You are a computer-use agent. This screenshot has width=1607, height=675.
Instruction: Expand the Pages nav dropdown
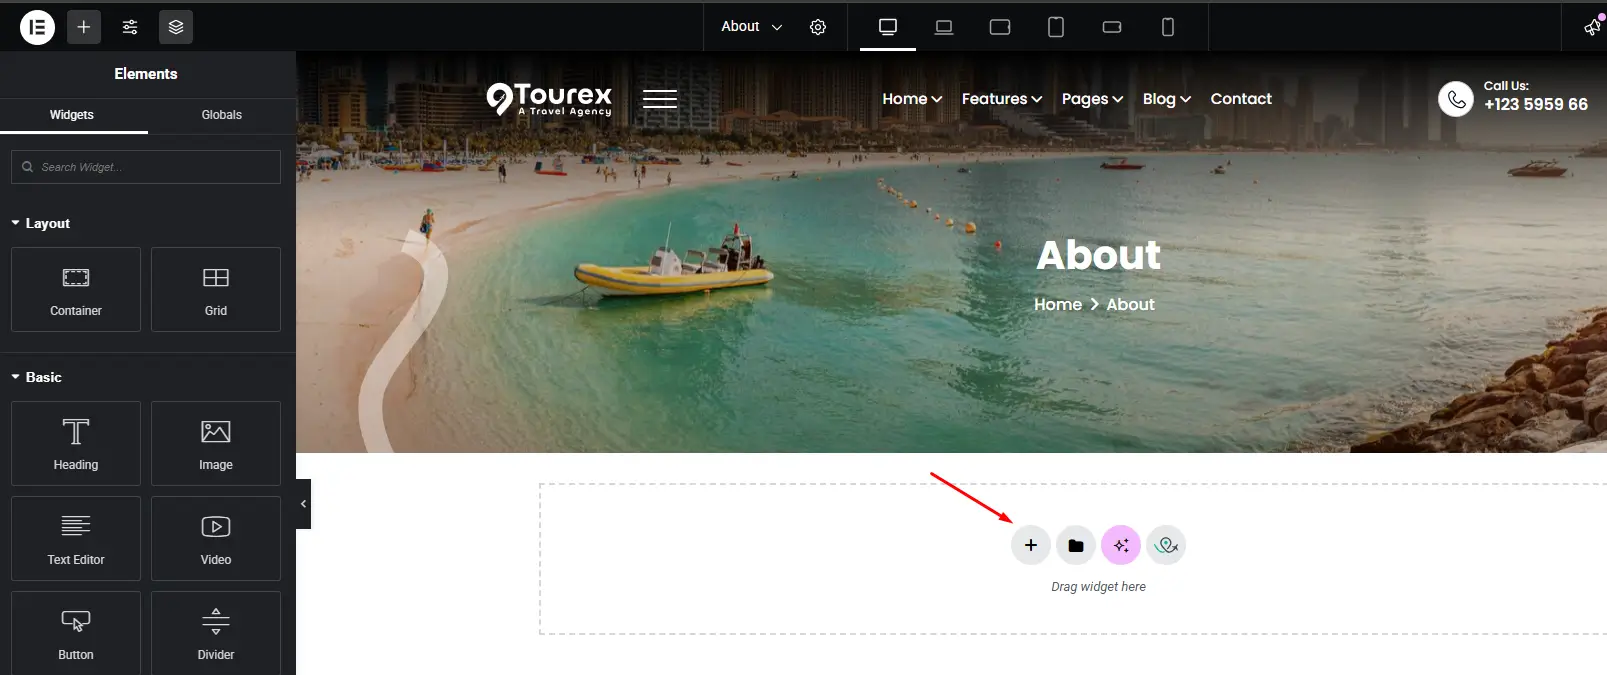tap(1092, 99)
